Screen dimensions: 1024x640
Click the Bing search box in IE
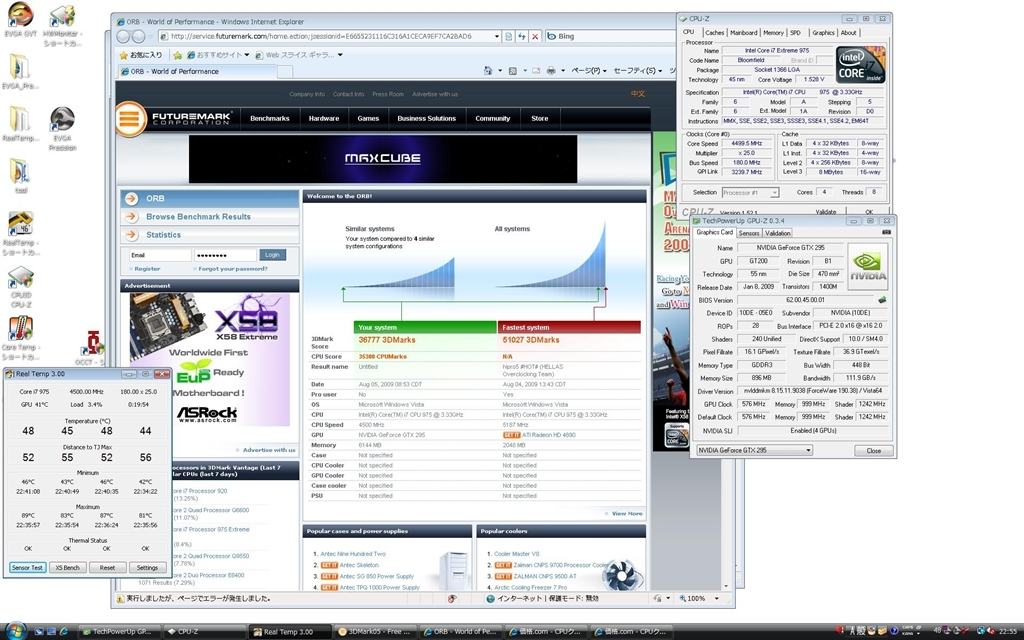point(611,37)
